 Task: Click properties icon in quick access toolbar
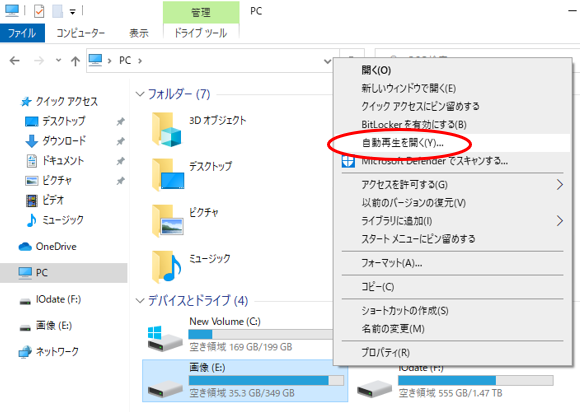tap(39, 11)
